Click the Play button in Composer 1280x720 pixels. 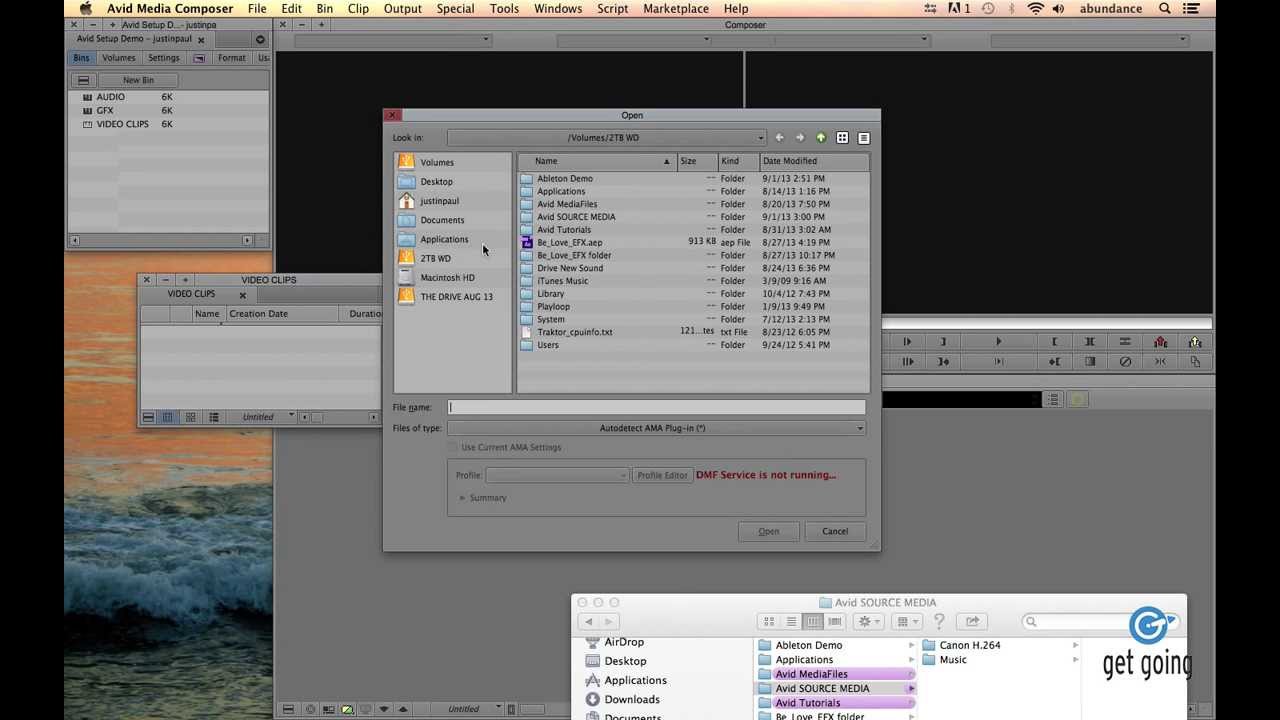click(x=998, y=342)
